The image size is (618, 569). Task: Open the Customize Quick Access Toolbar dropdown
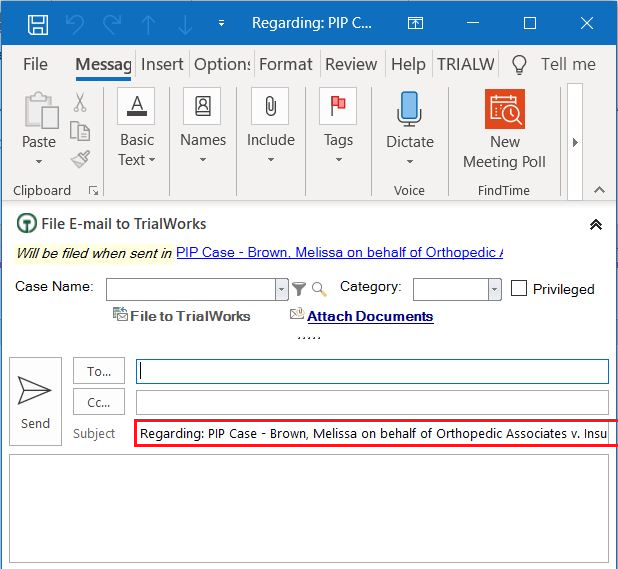click(222, 23)
